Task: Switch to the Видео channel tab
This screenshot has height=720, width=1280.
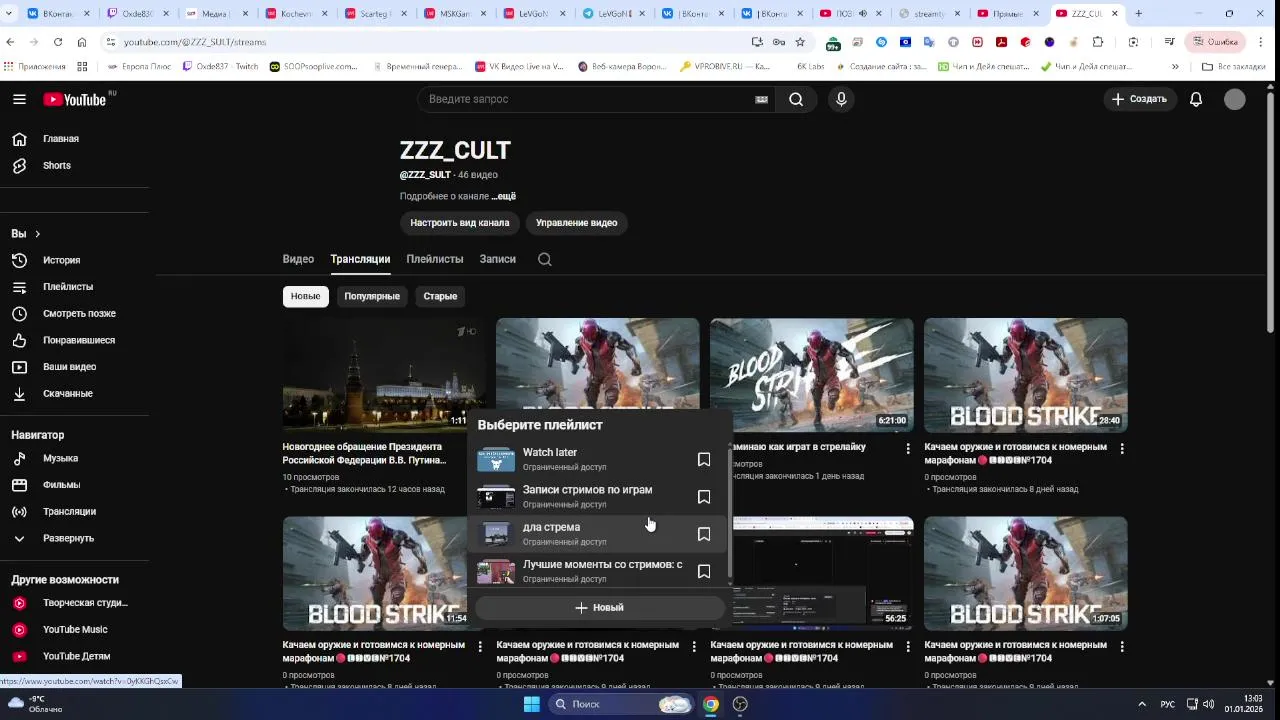Action: click(x=298, y=259)
